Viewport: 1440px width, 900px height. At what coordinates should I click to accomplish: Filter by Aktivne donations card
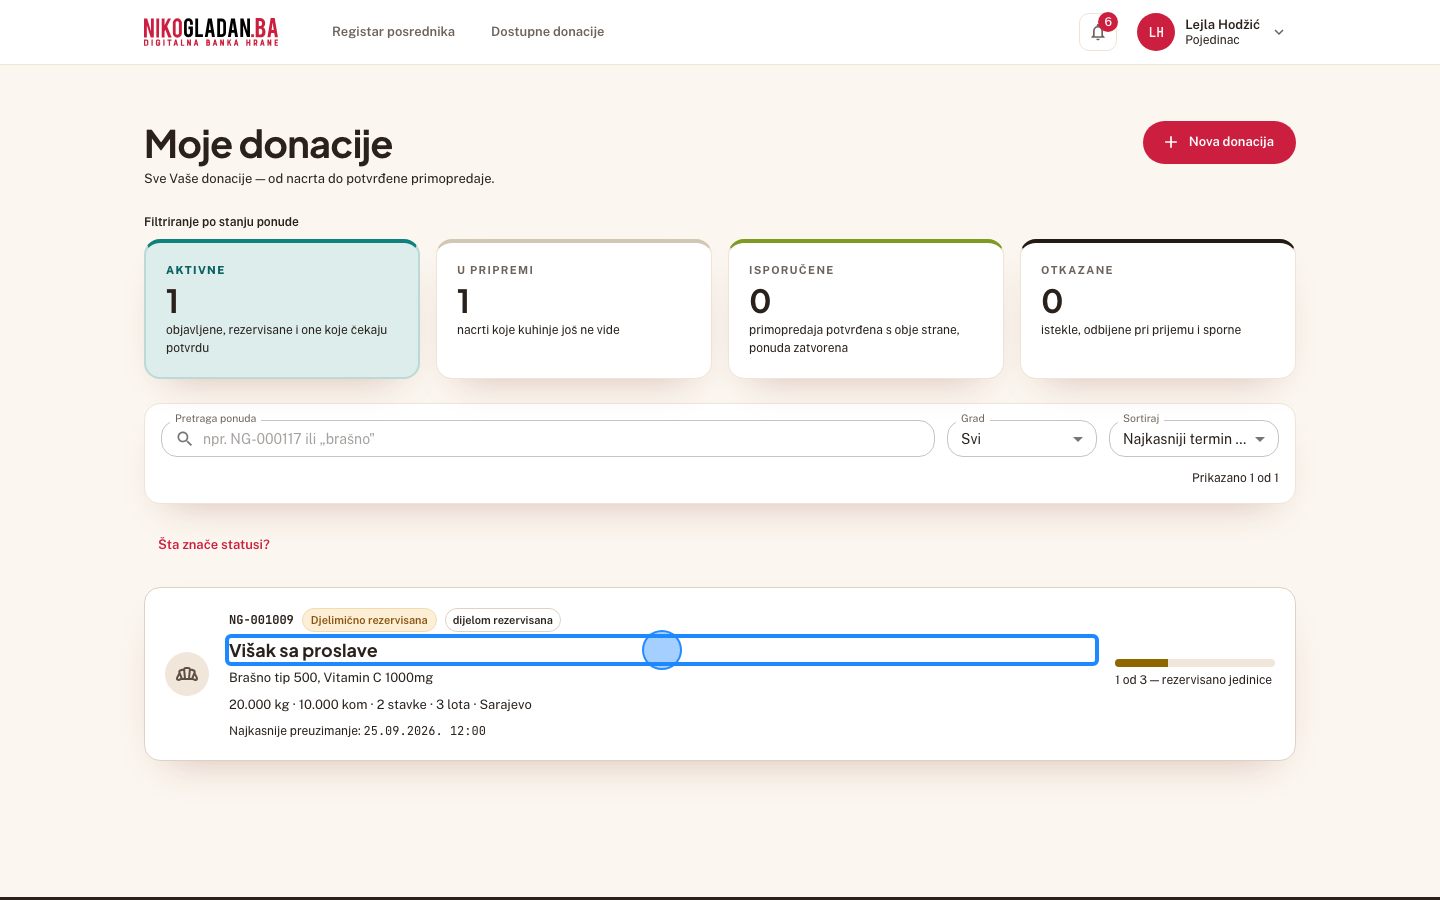pyautogui.click(x=282, y=309)
